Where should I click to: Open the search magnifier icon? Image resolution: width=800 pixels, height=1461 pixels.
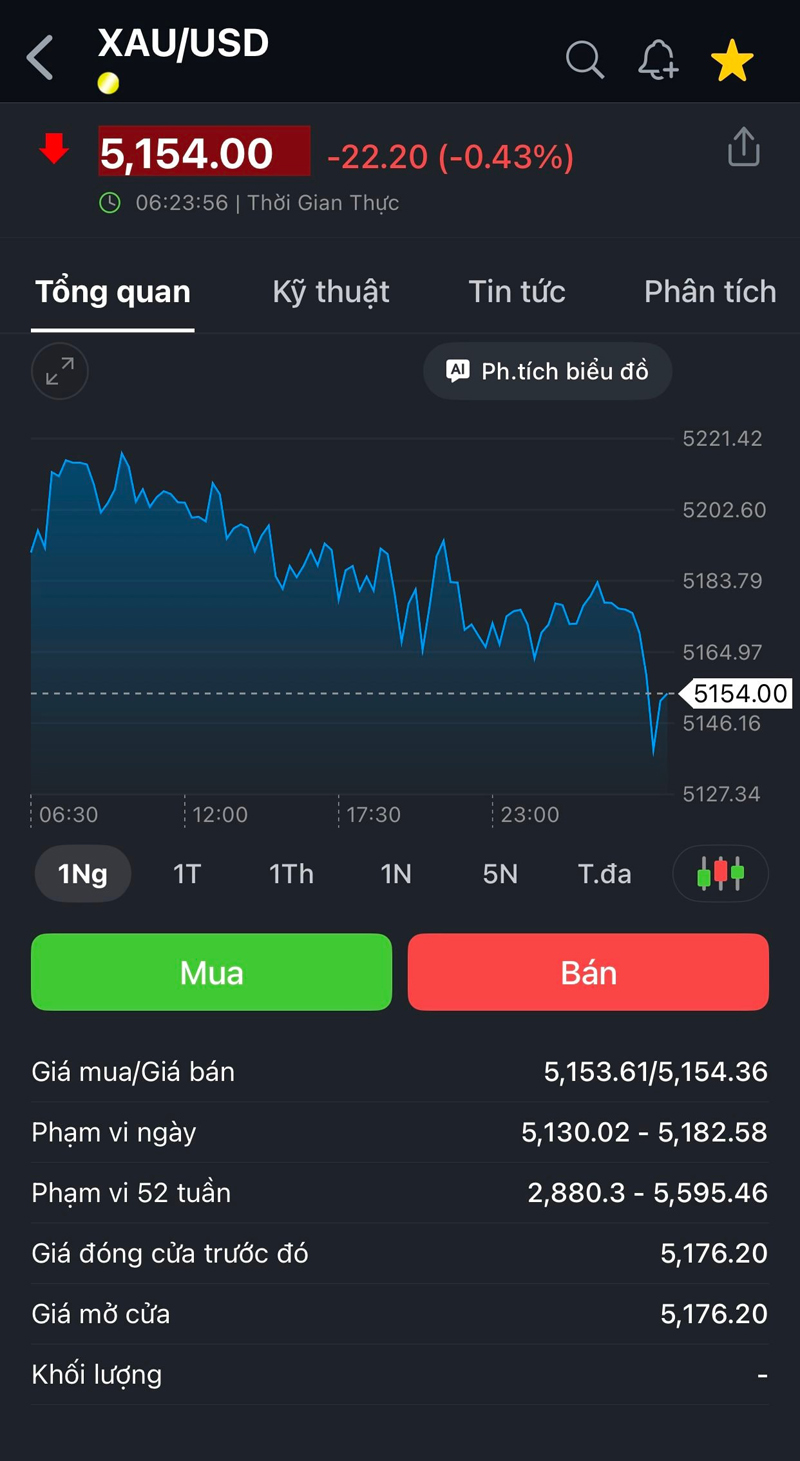click(585, 60)
